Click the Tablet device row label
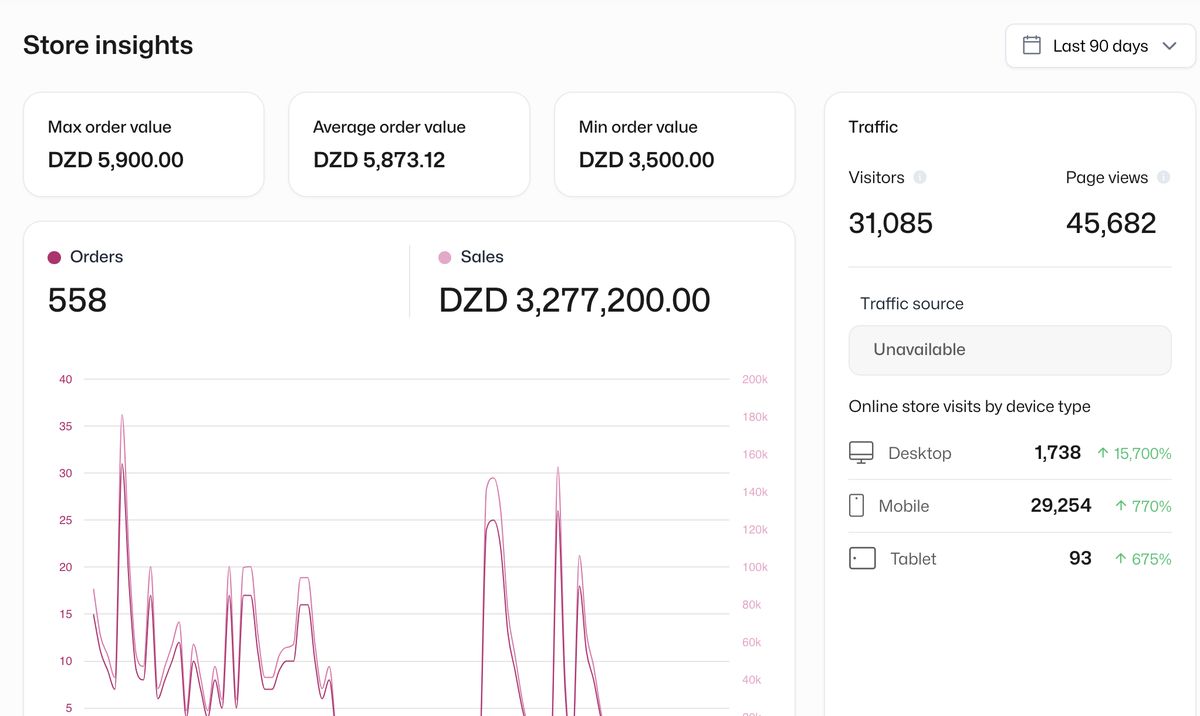Screen dimensions: 1200x716 point(913,559)
